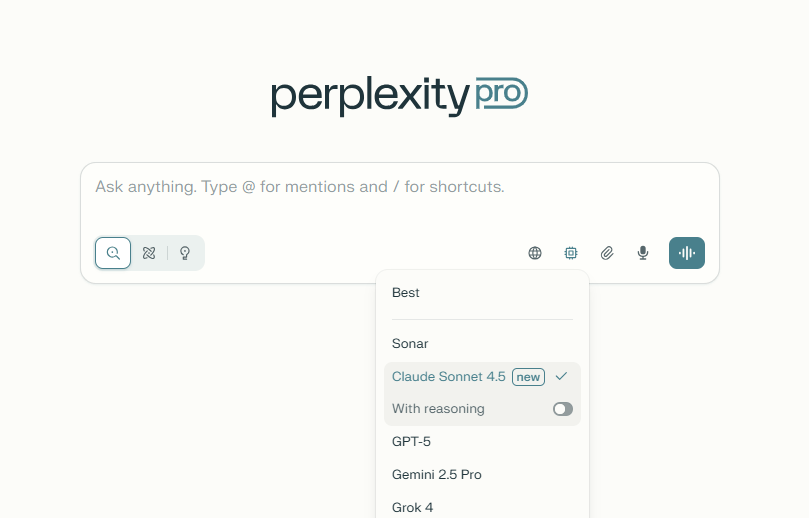Click the checkmark beside Claude Sonnet 4.5
The width and height of the screenshot is (809, 518).
click(562, 376)
